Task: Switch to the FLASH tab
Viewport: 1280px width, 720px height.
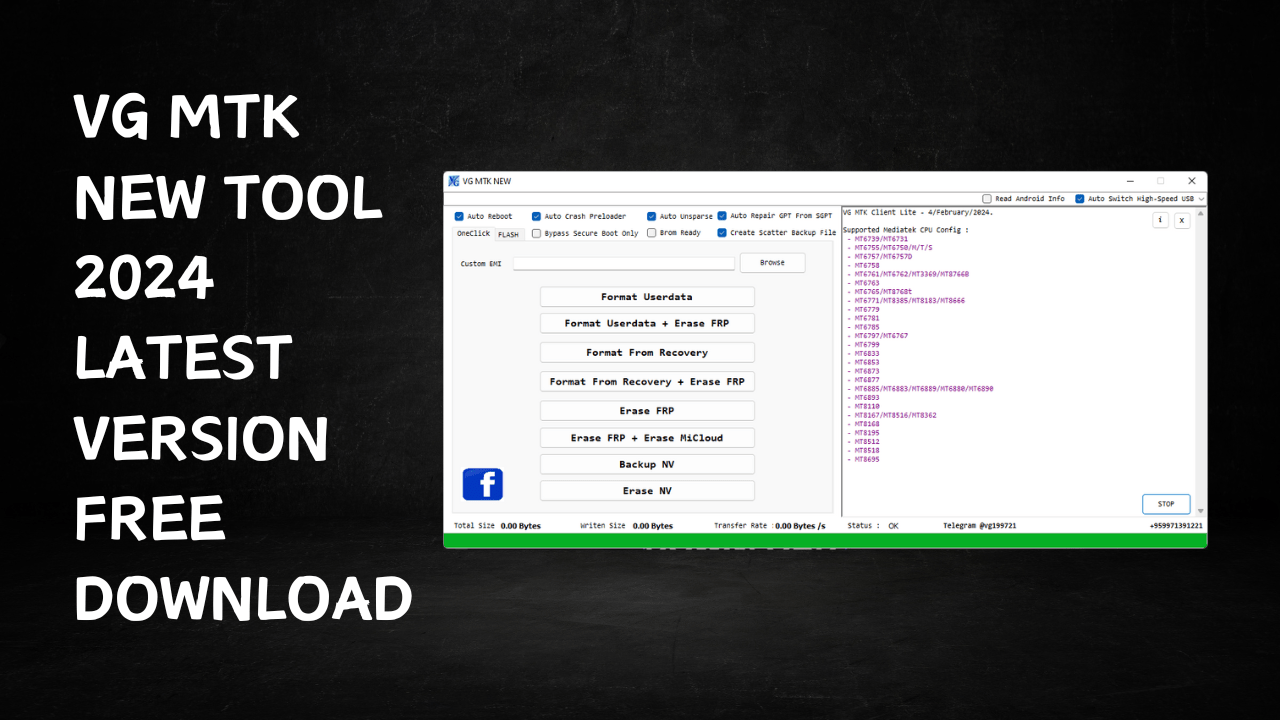Action: pos(508,235)
